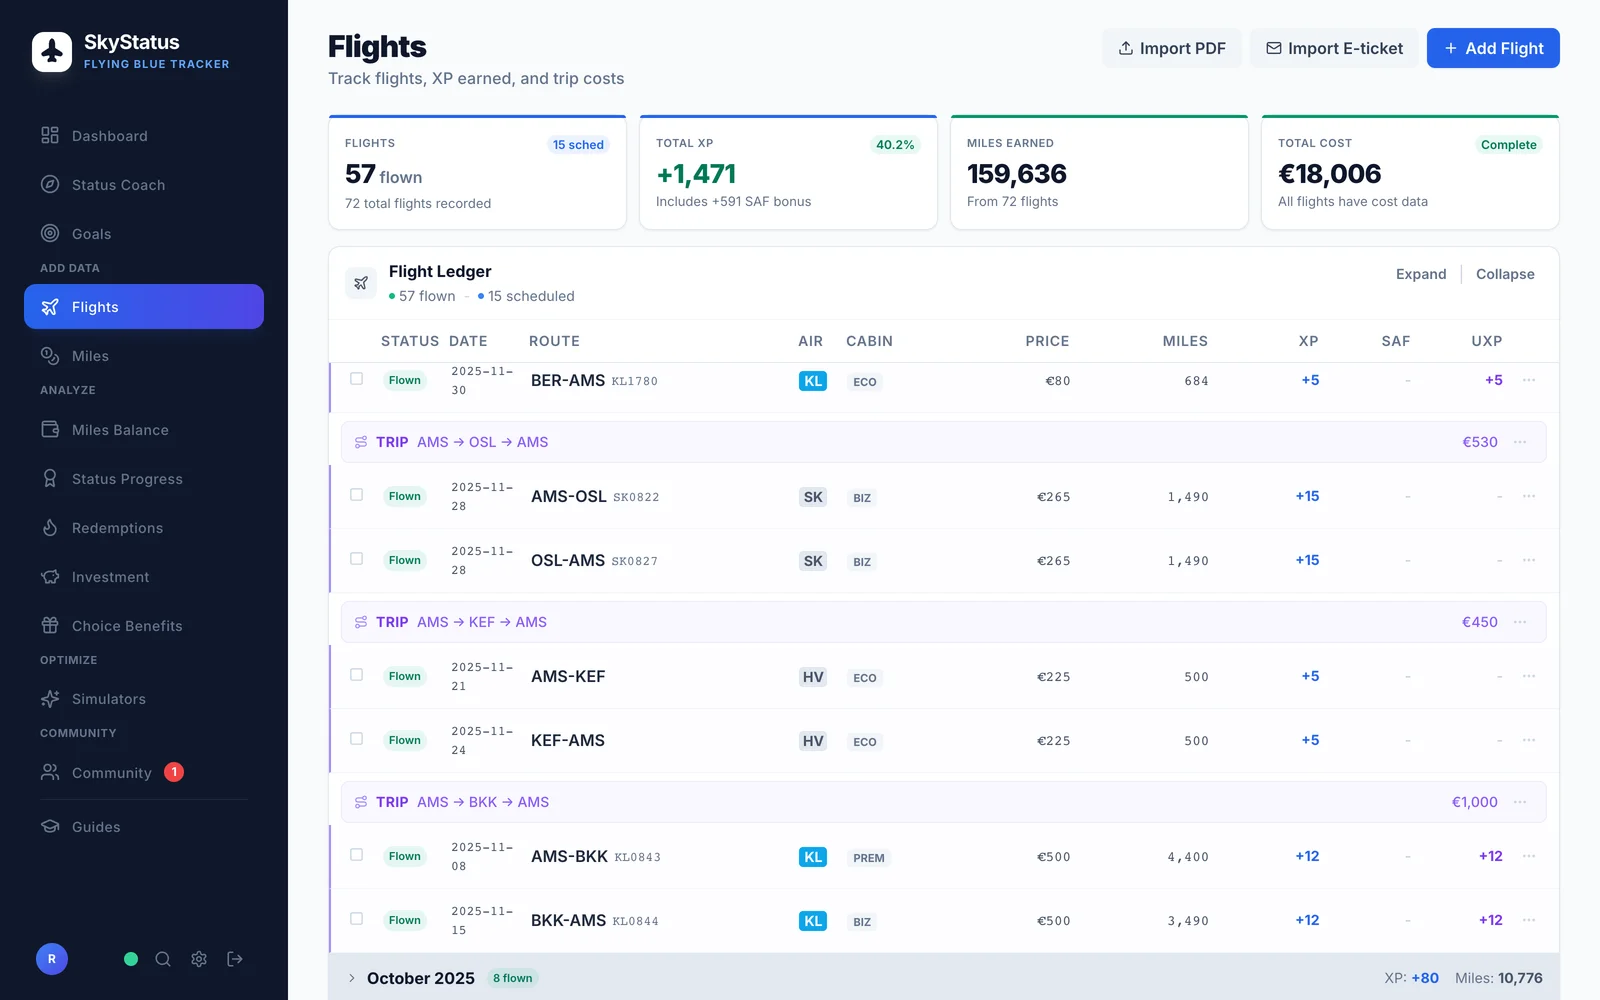Select the KEF-AMS flight checkbox
Image resolution: width=1600 pixels, height=1000 pixels.
coord(356,739)
